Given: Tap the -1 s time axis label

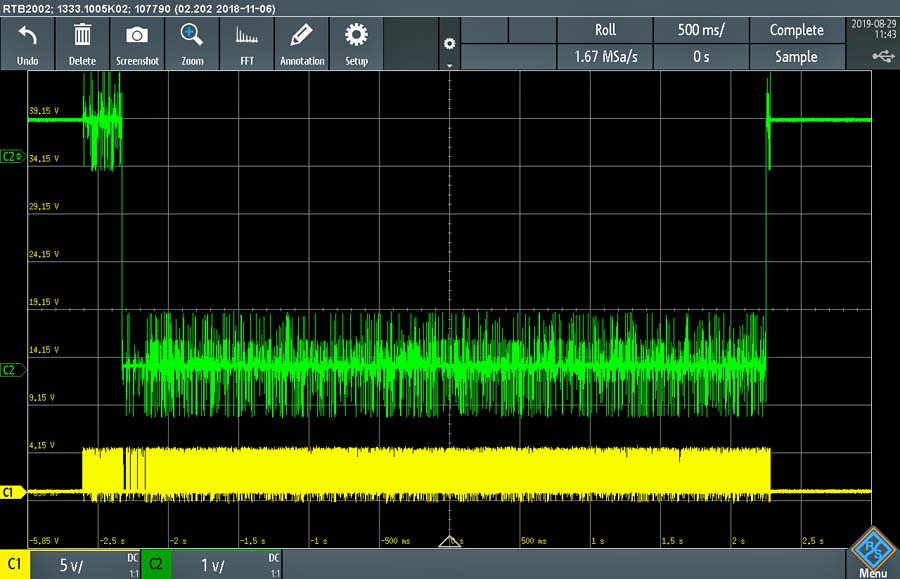Looking at the screenshot, I should [319, 541].
